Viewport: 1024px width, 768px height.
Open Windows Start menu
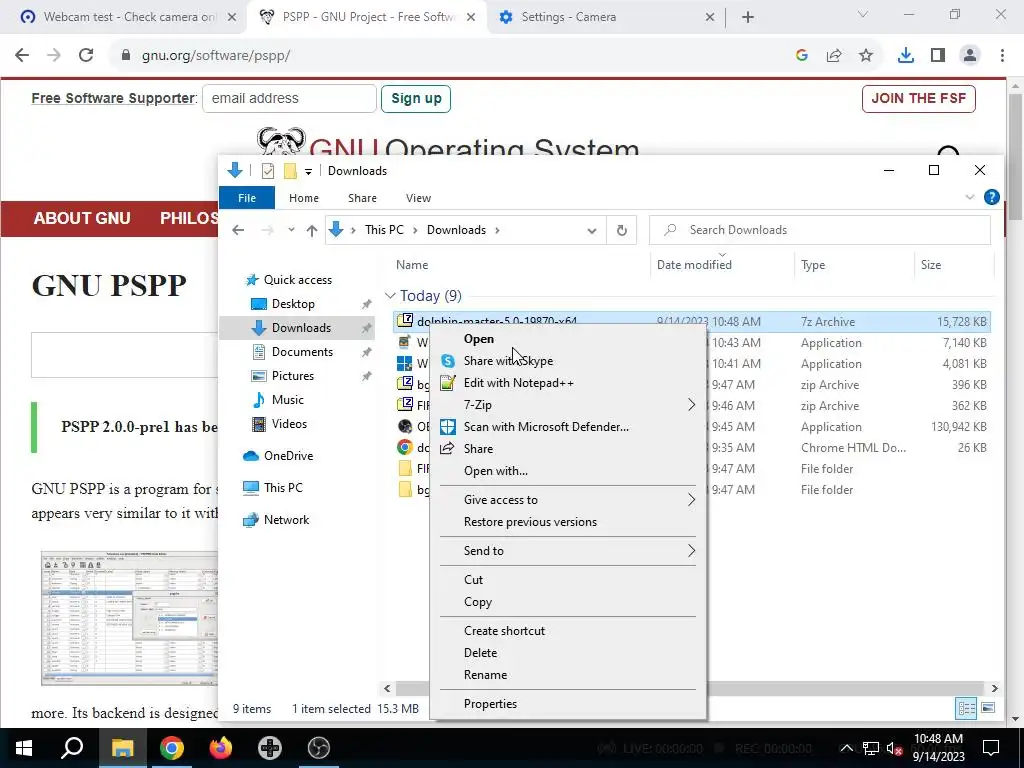click(x=24, y=748)
